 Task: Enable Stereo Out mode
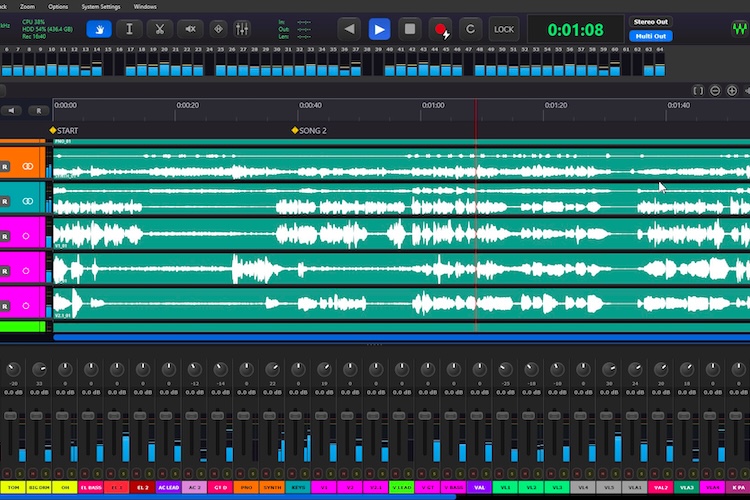[x=651, y=22]
